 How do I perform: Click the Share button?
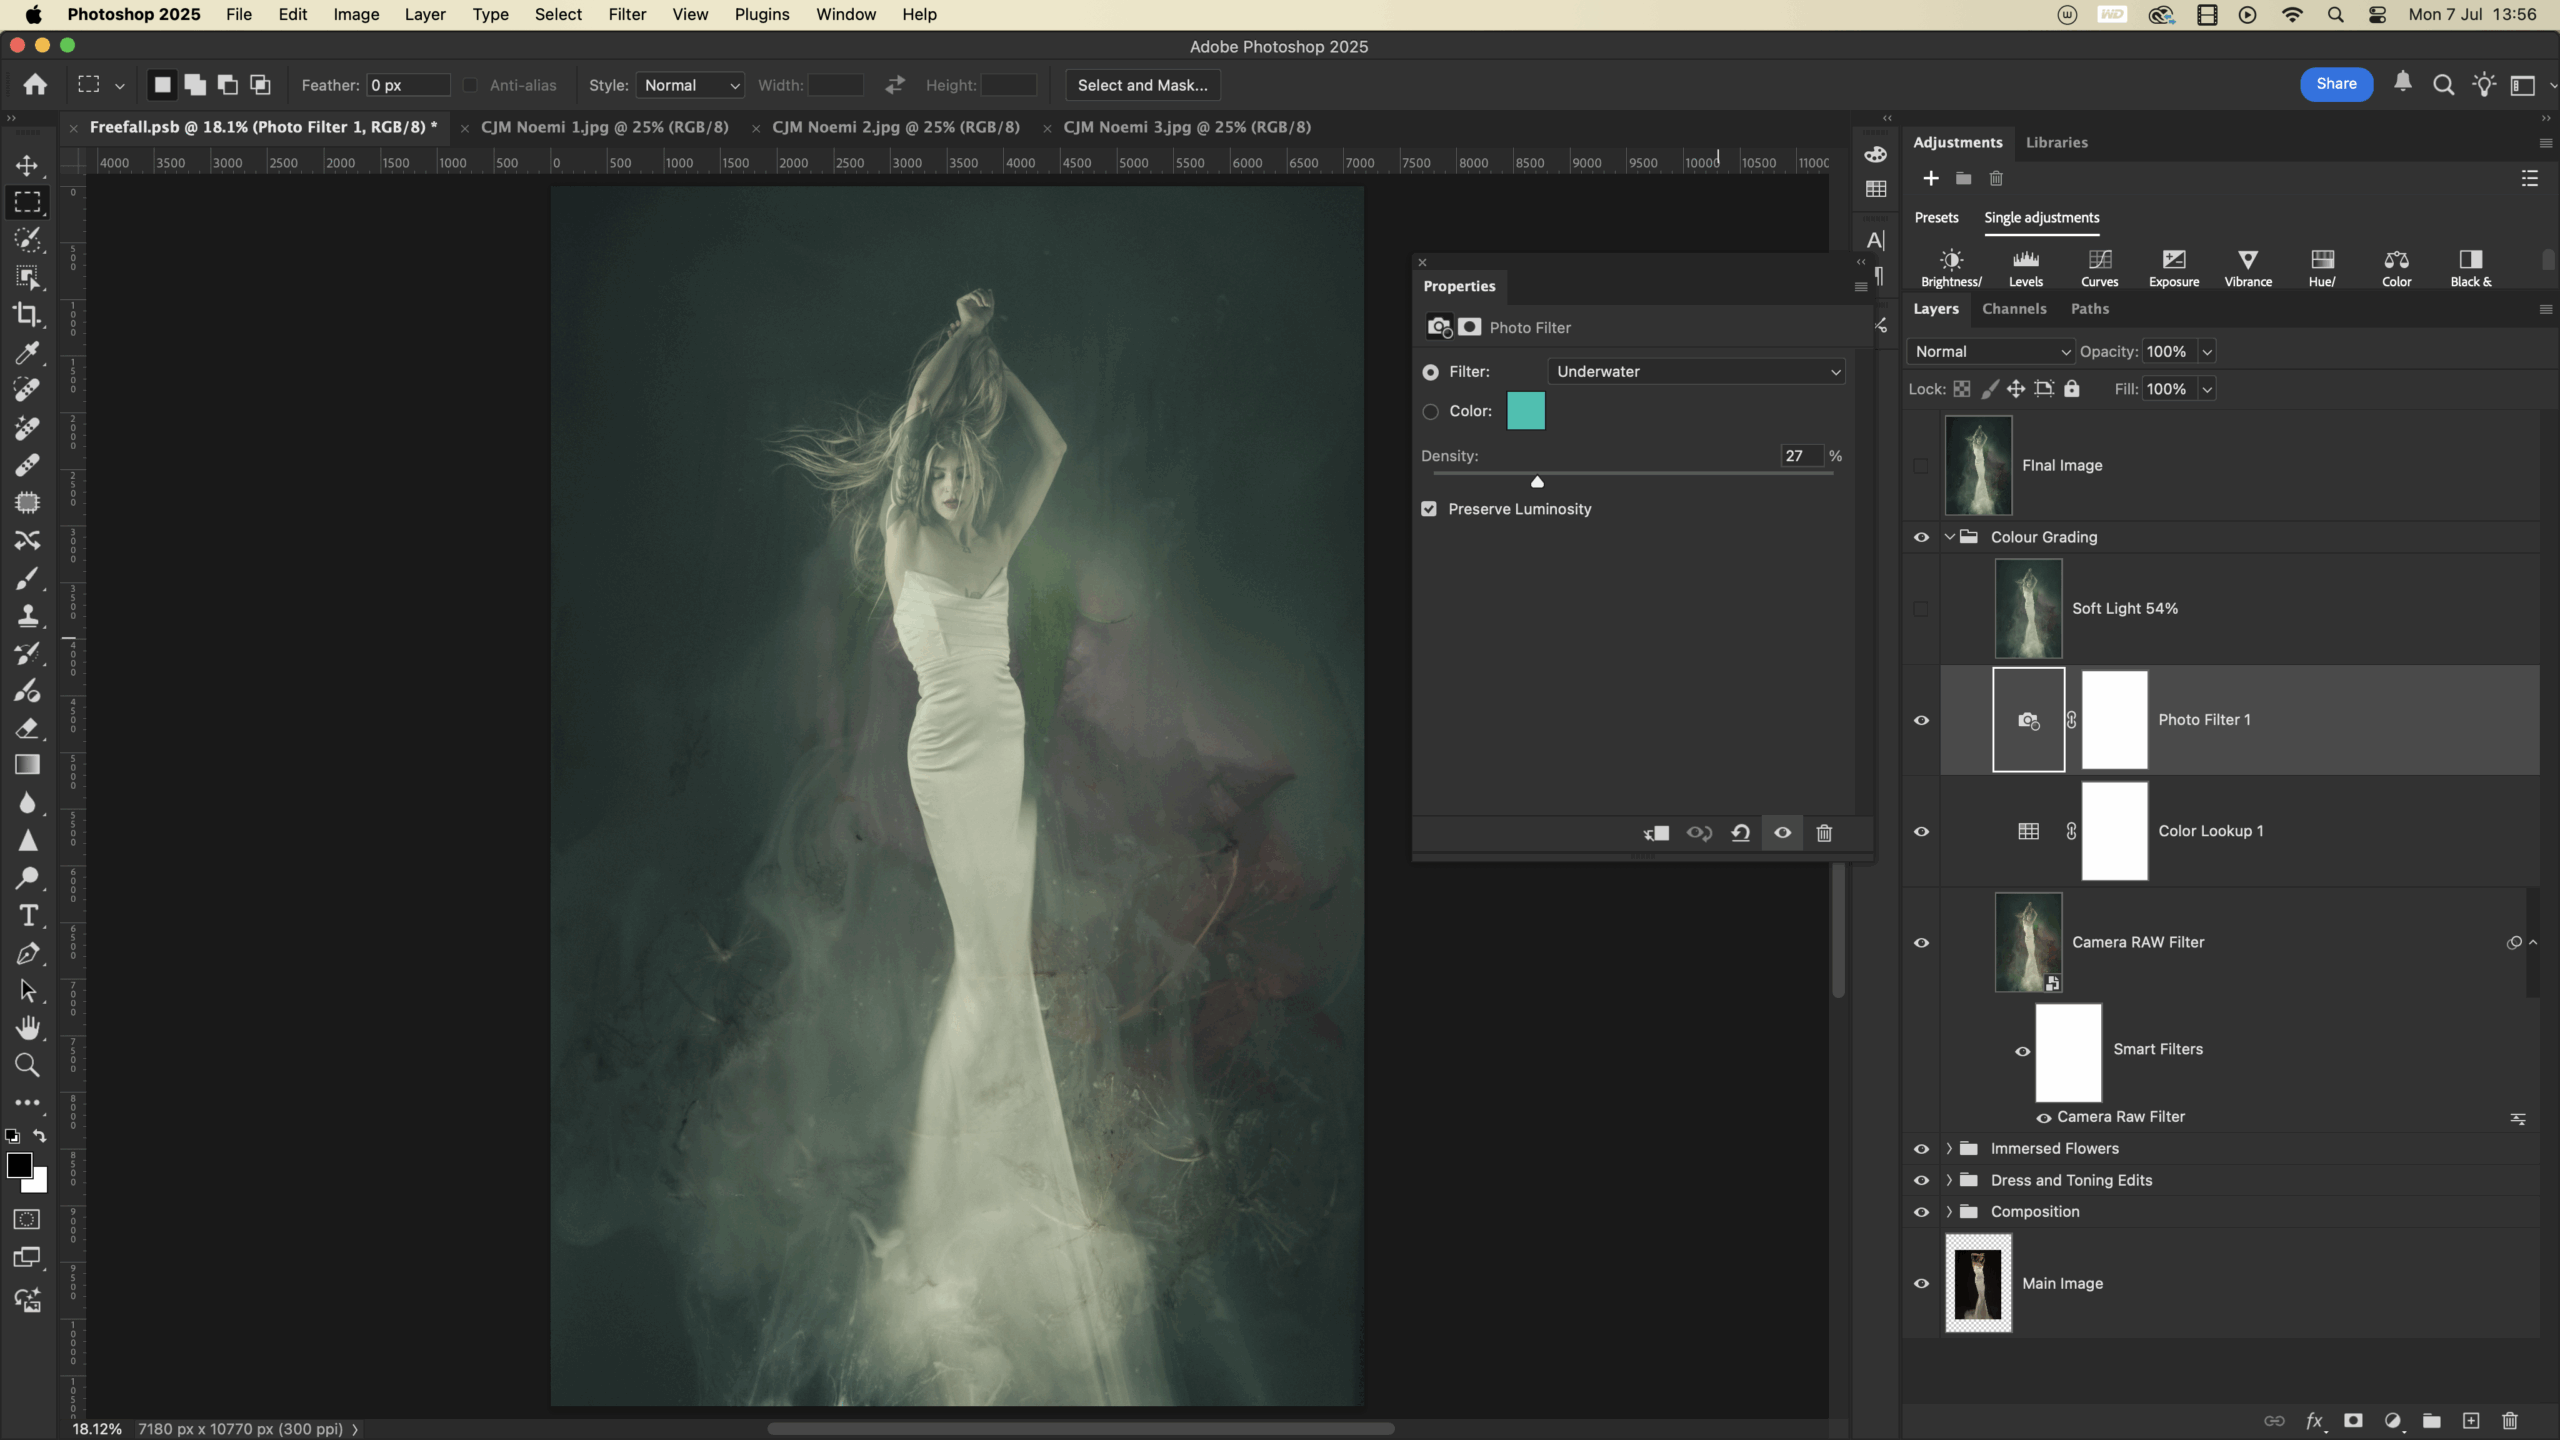[x=2336, y=84]
